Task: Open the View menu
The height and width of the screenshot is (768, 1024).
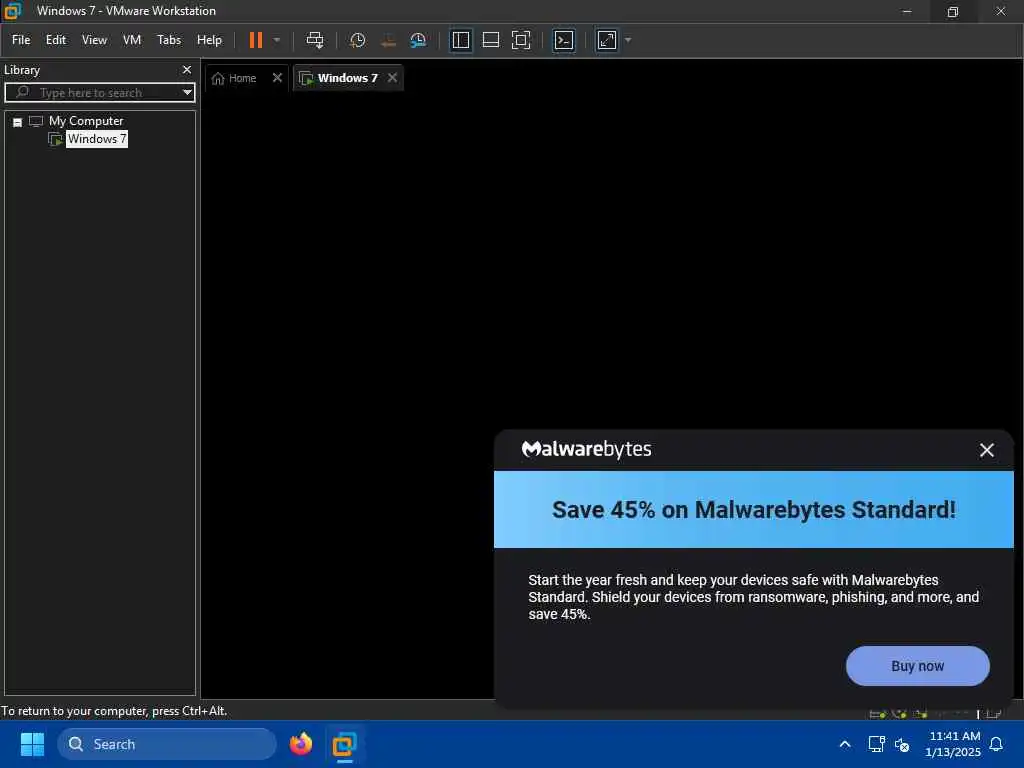Action: click(x=94, y=40)
